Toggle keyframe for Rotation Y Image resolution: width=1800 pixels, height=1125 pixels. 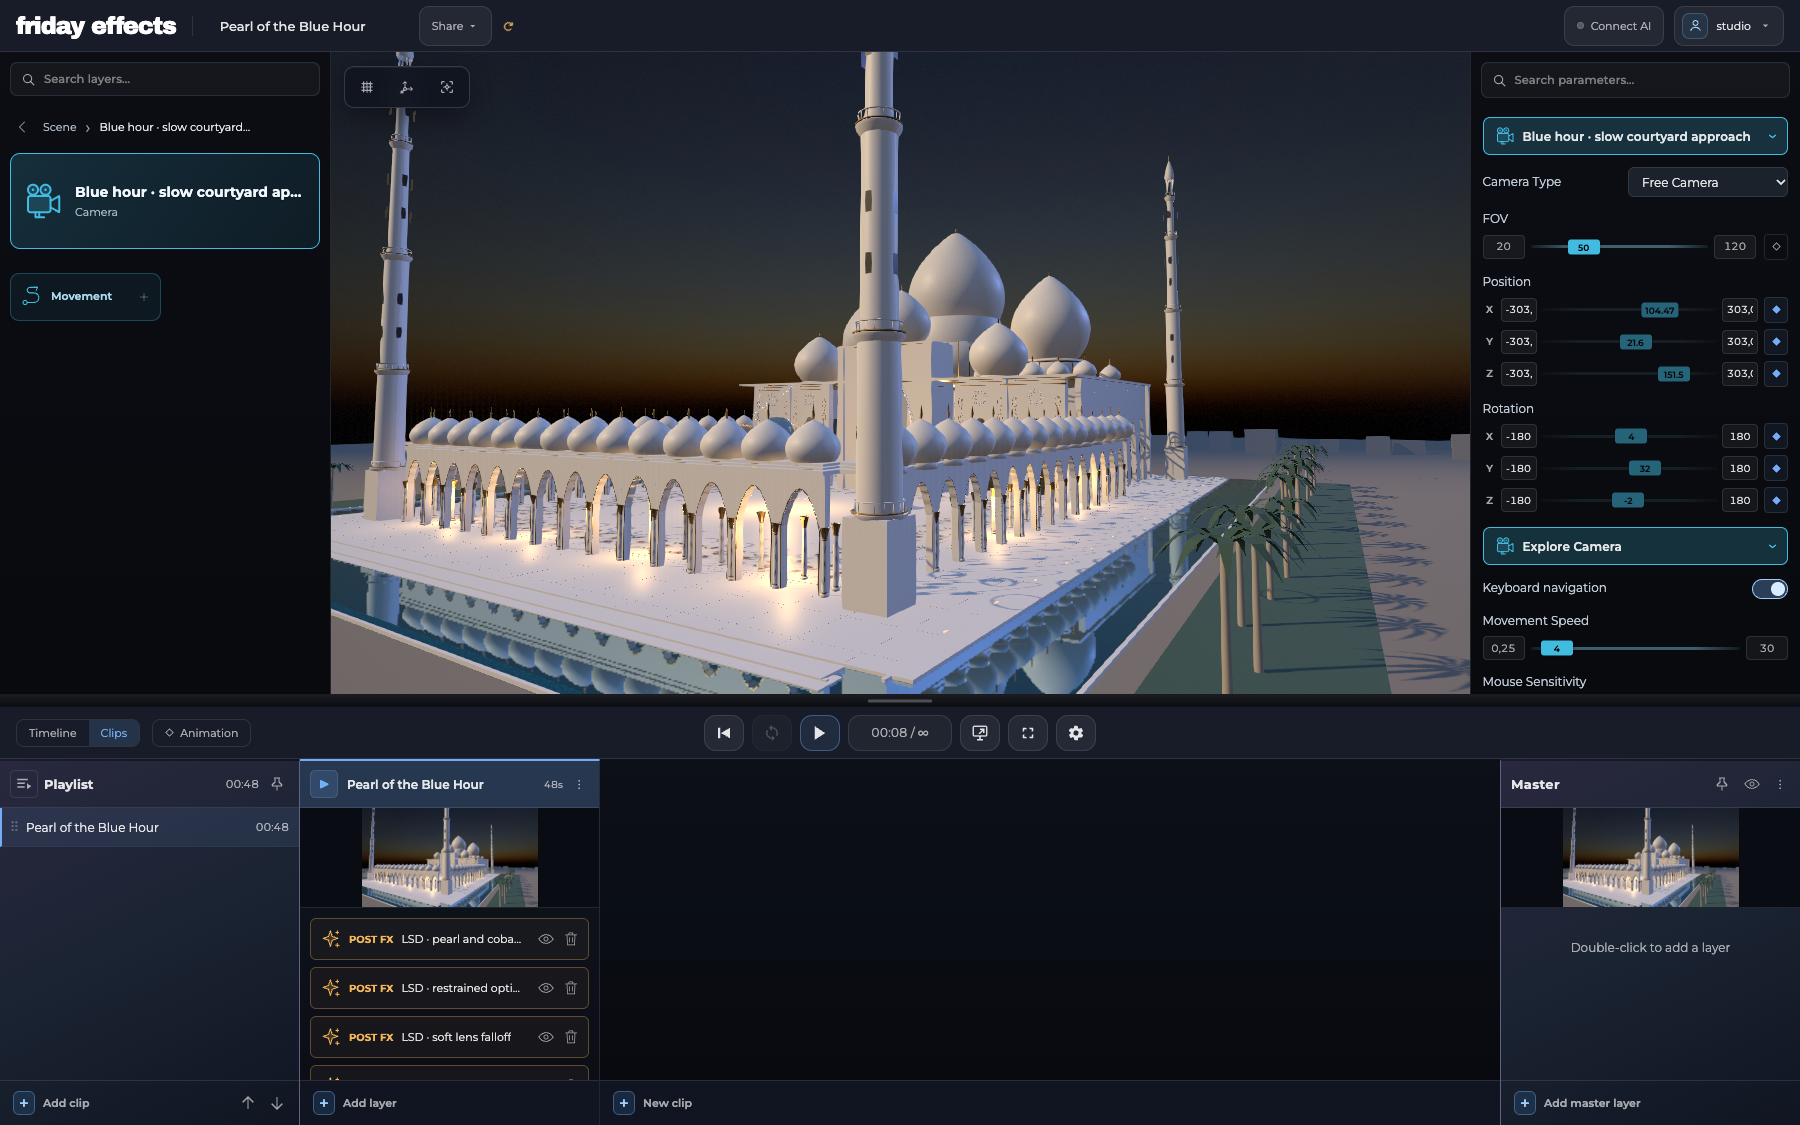pyautogui.click(x=1776, y=469)
